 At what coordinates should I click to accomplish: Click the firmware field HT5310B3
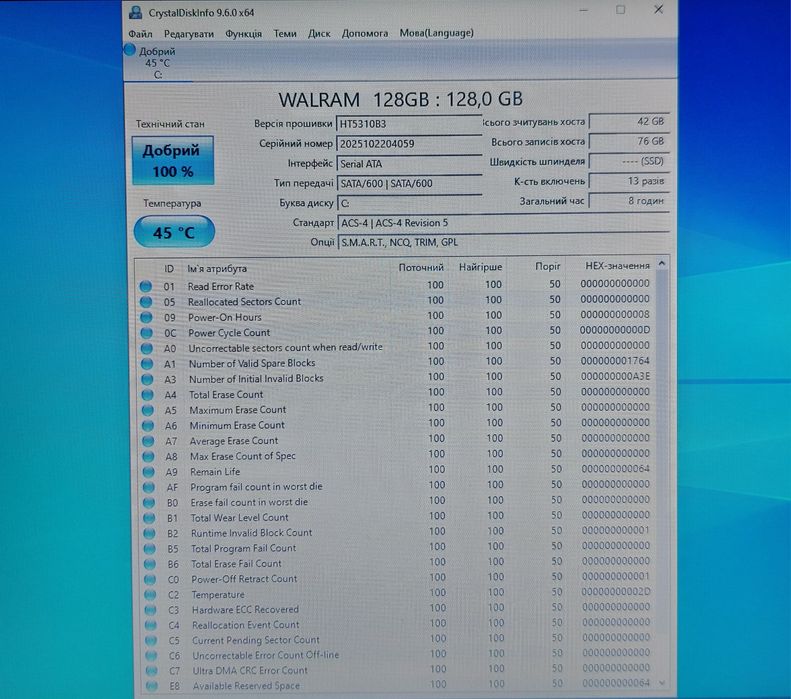[x=409, y=124]
